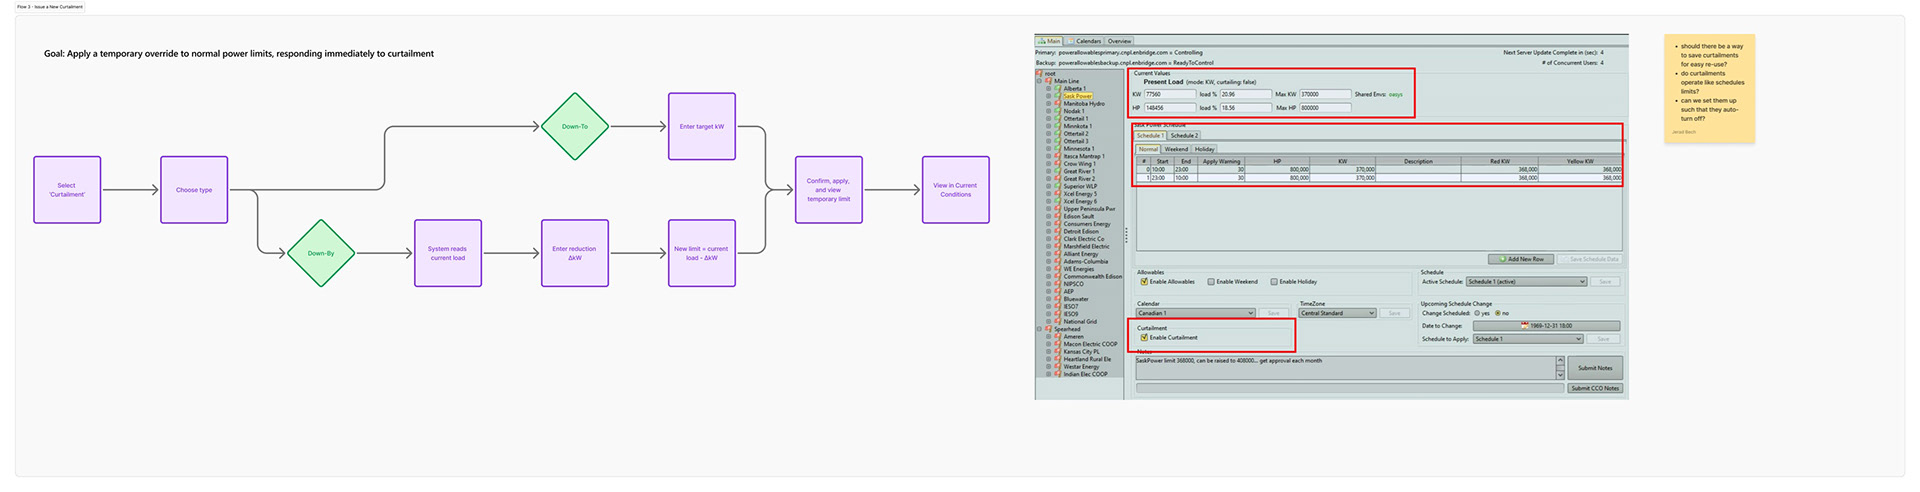Click the Kansas City PL node icon
Image resolution: width=1920 pixels, height=492 pixels.
(x=1058, y=351)
